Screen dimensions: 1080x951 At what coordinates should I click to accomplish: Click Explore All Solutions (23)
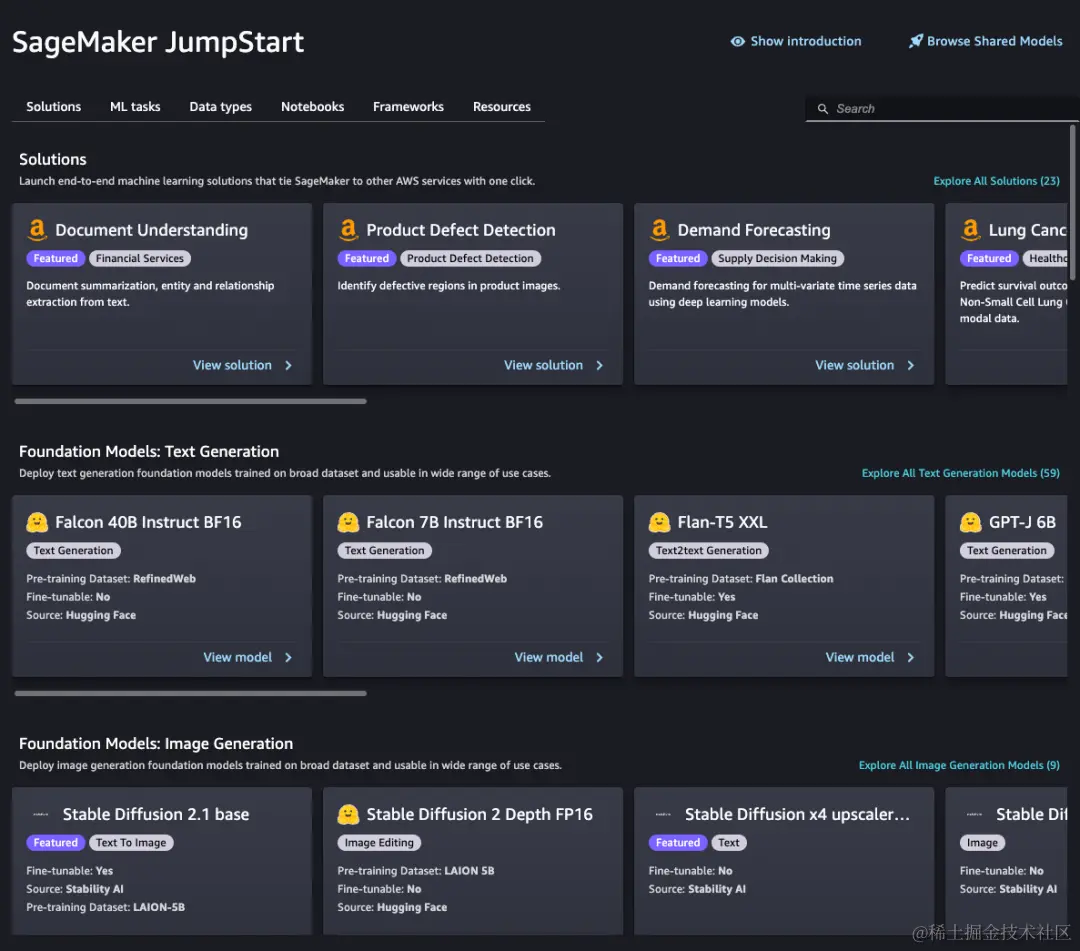pos(996,181)
